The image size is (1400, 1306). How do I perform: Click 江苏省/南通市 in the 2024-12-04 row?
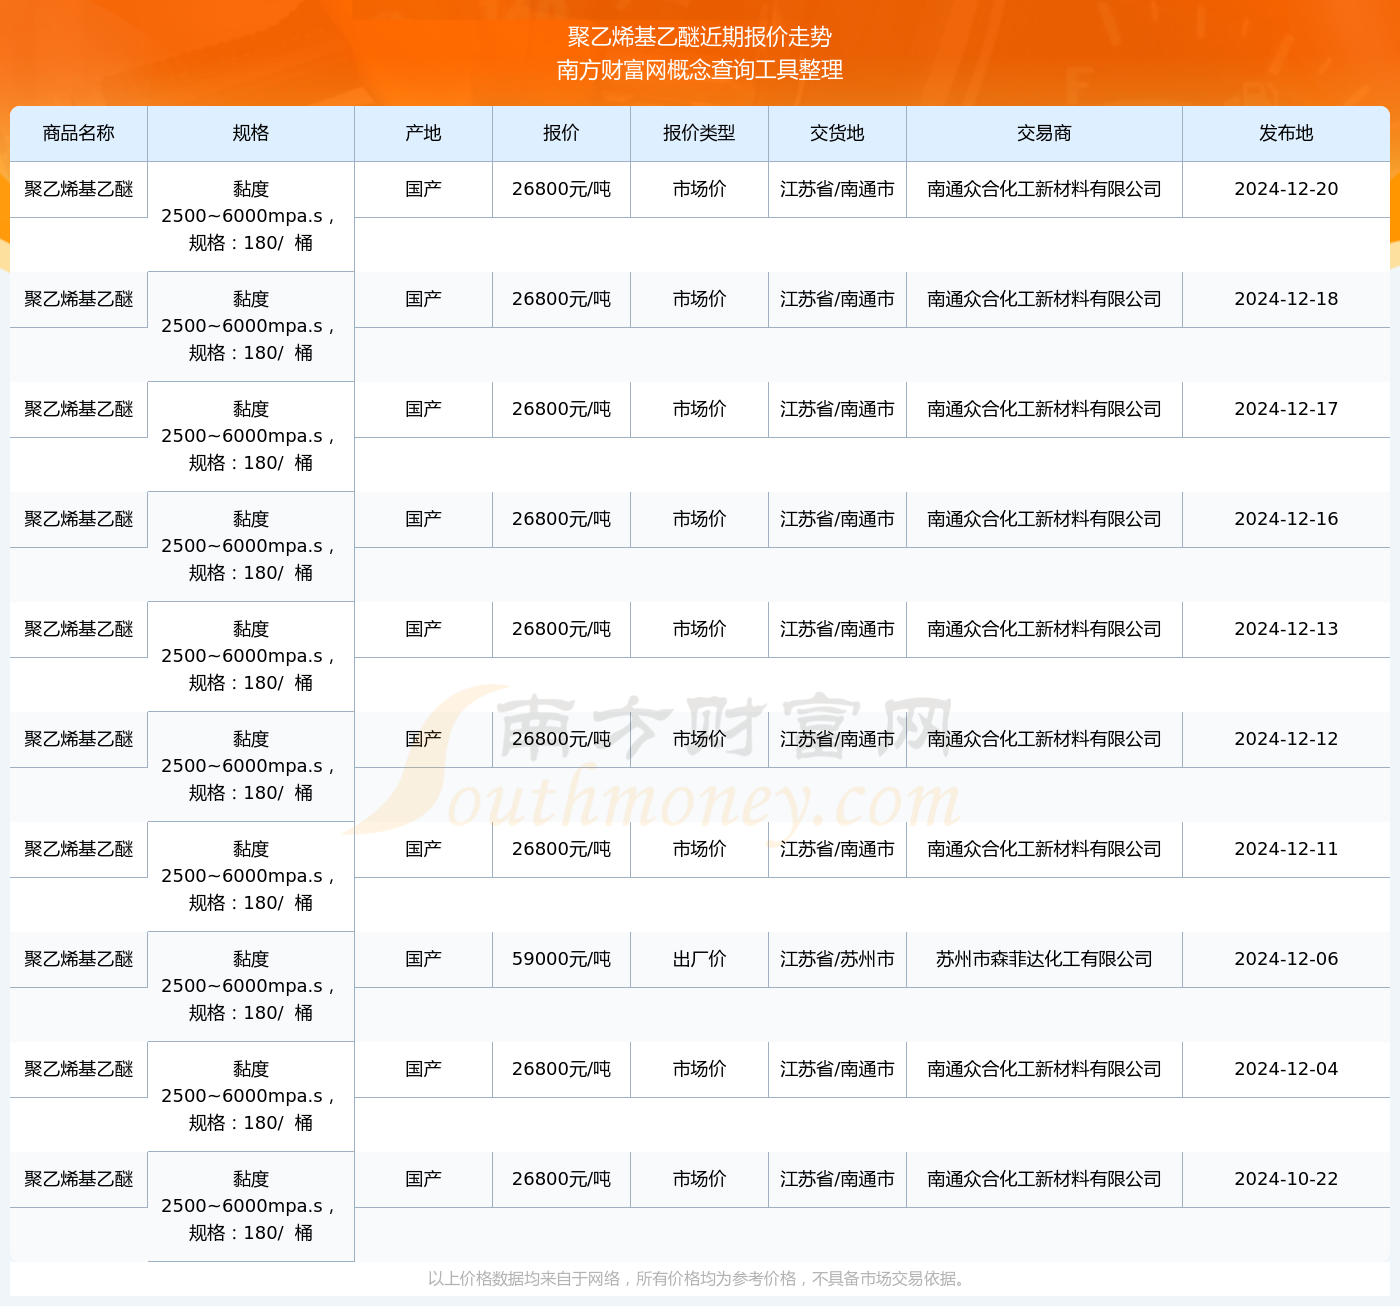837,1069
